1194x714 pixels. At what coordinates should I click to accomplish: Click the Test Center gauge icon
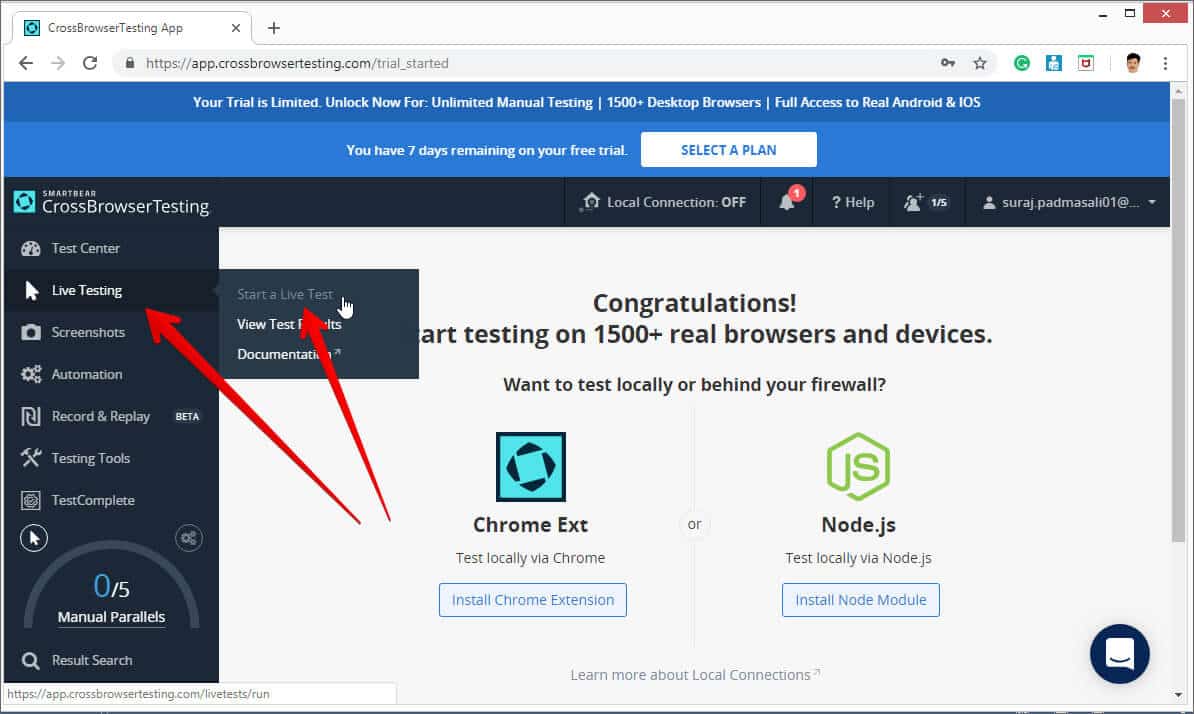click(30, 248)
